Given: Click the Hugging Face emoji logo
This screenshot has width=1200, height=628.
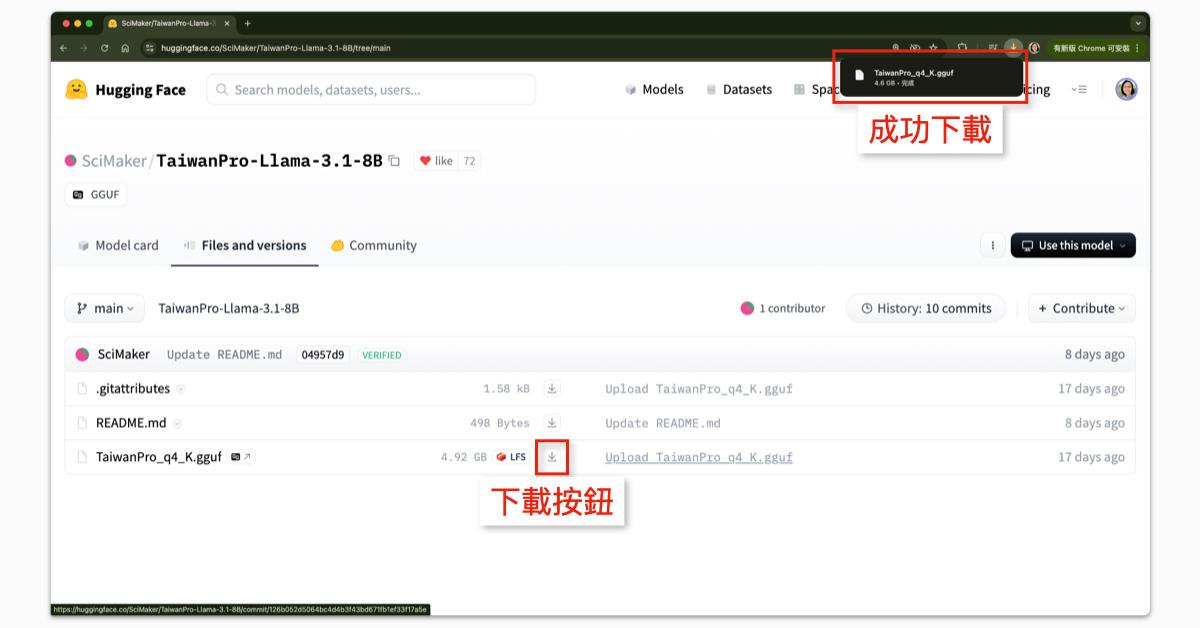Looking at the screenshot, I should point(76,89).
